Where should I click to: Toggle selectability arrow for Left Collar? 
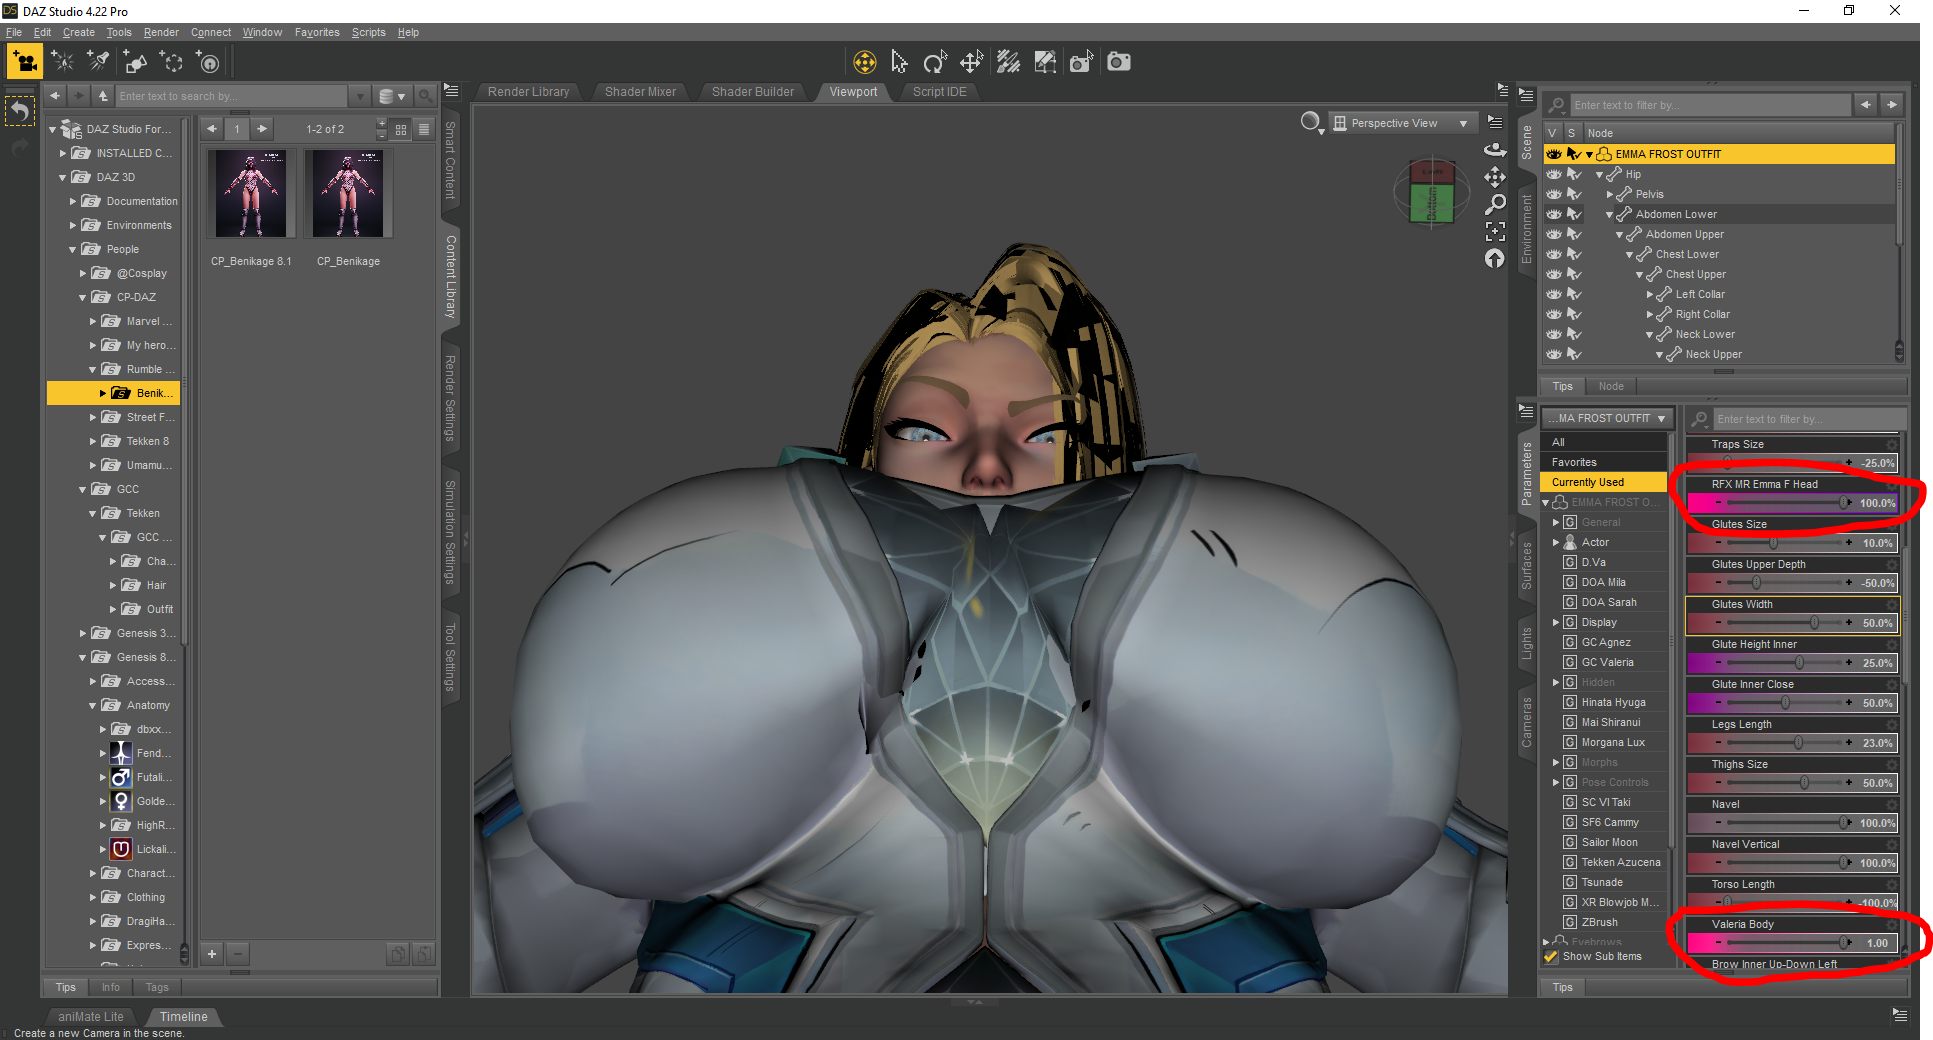click(1574, 294)
